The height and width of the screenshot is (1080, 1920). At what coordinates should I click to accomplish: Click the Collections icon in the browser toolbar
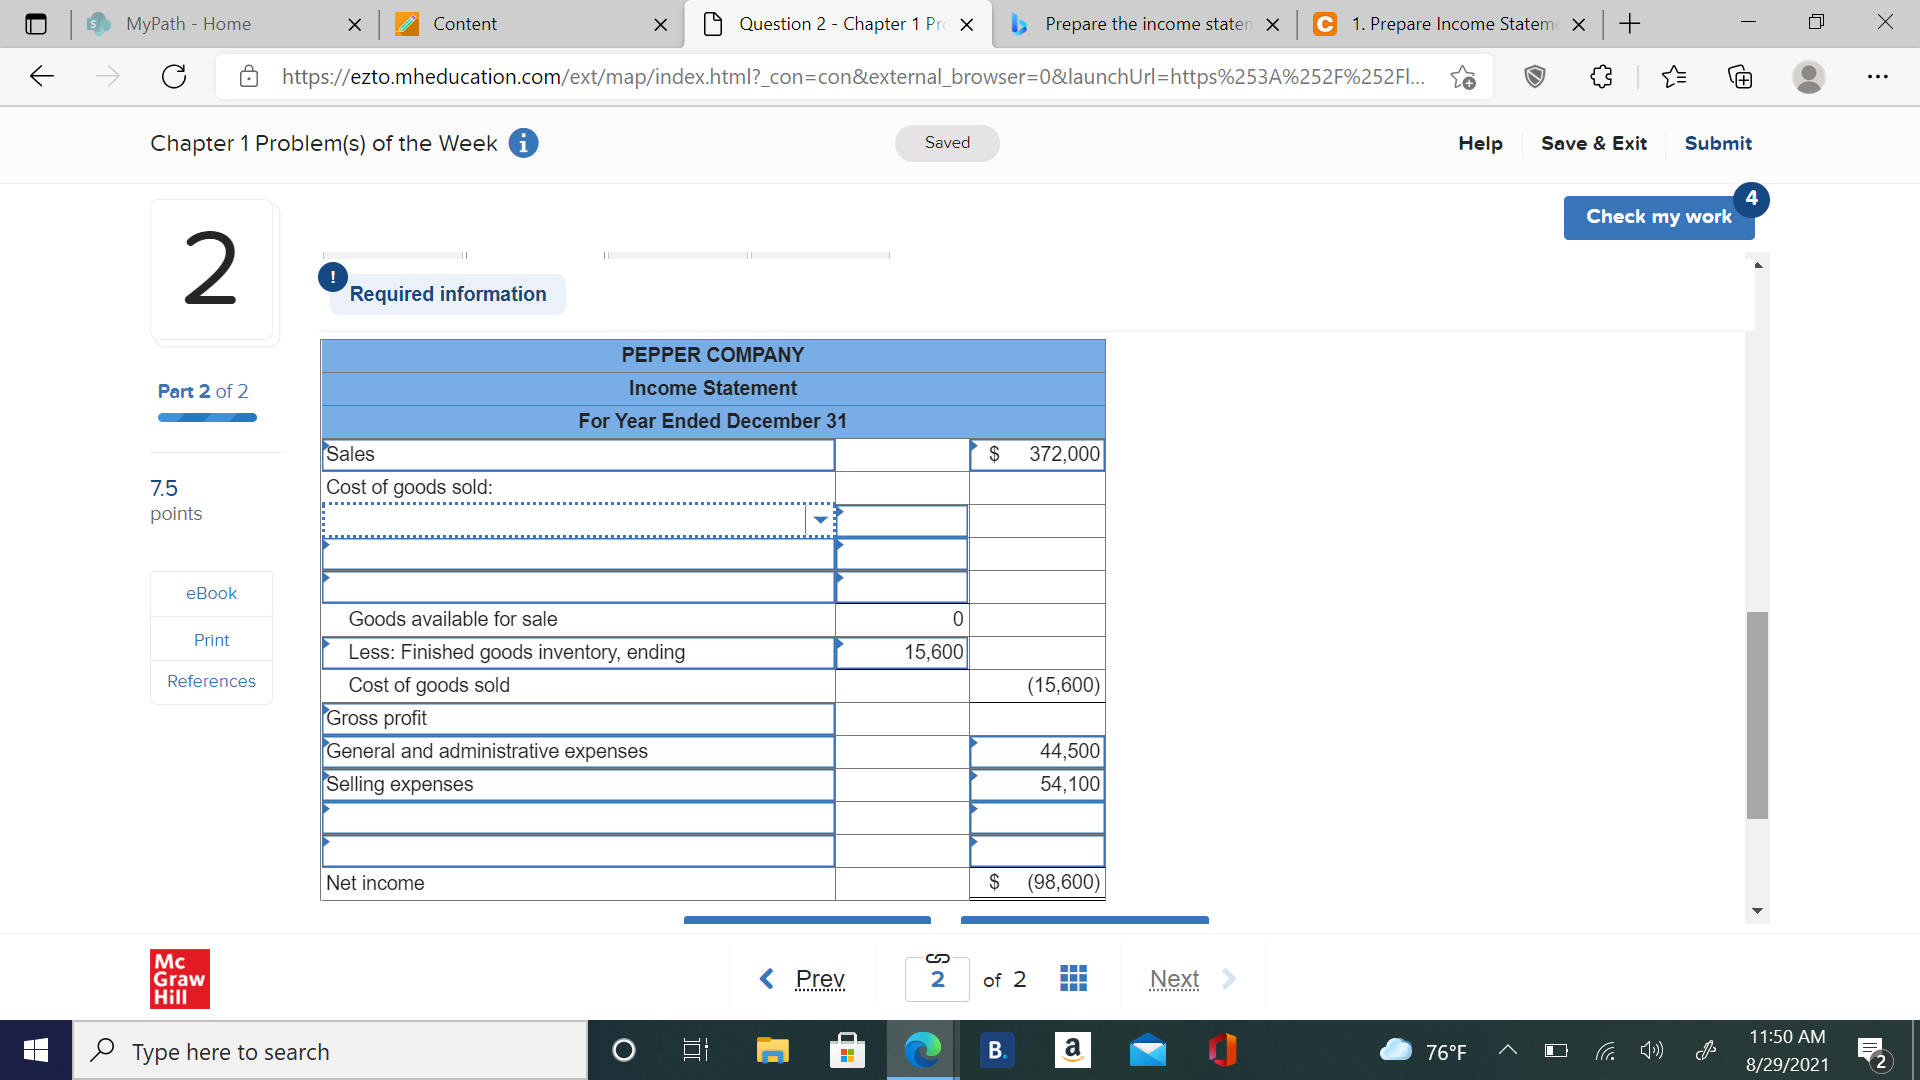pos(1741,76)
